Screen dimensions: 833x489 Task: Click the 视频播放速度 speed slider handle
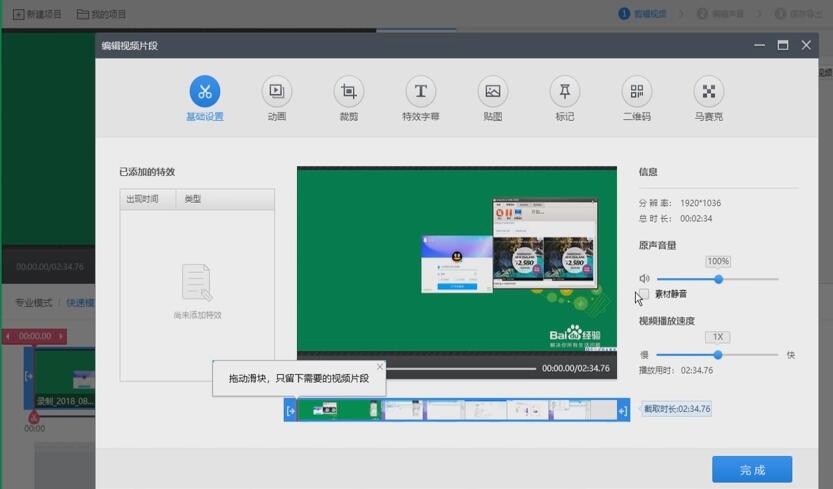pos(718,355)
